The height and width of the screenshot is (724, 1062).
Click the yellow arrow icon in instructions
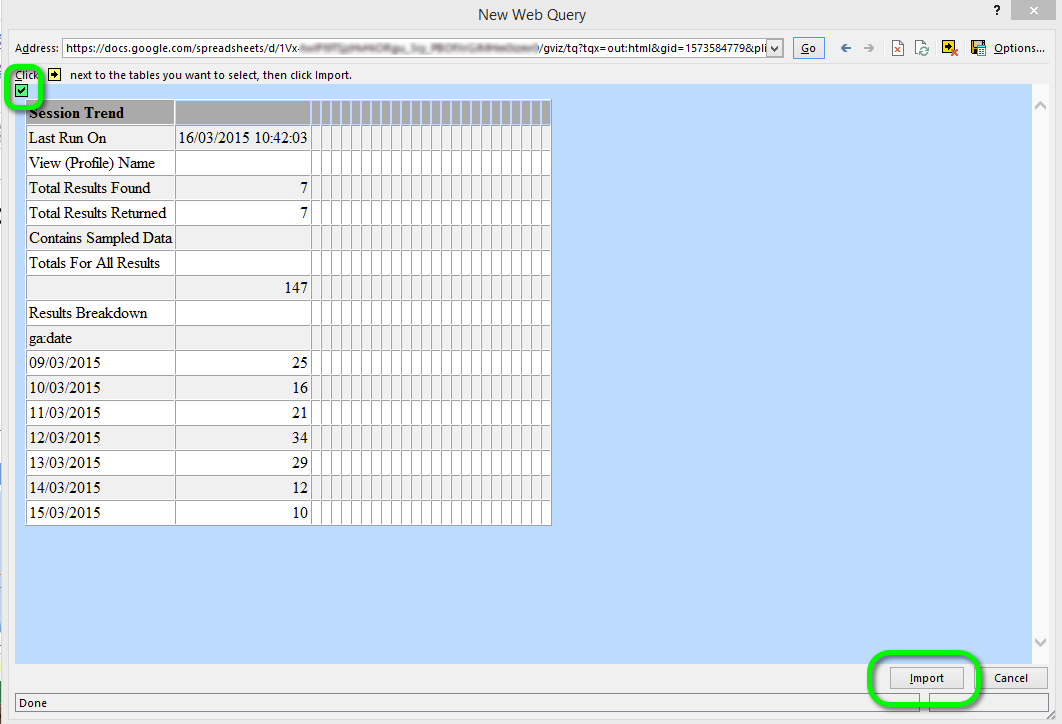(54, 75)
